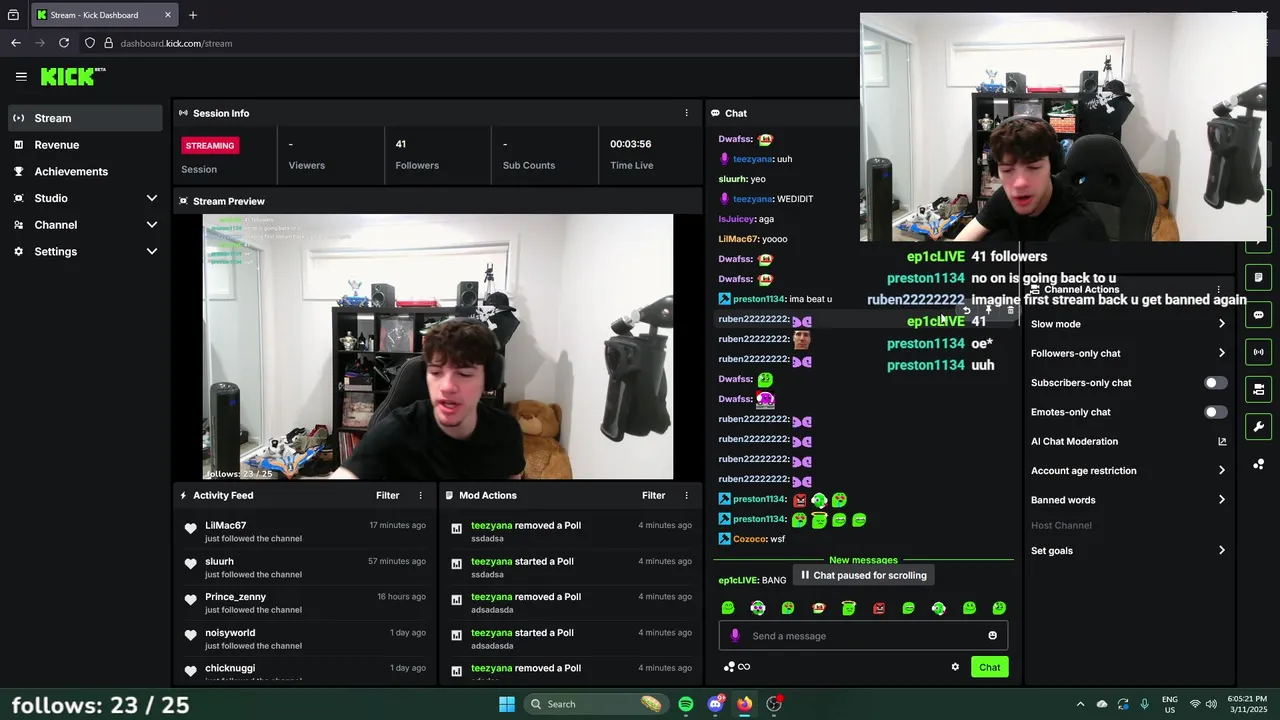Screen dimensions: 1280x720
Task: Reply to the hovered chat message
Action: pyautogui.click(x=966, y=310)
